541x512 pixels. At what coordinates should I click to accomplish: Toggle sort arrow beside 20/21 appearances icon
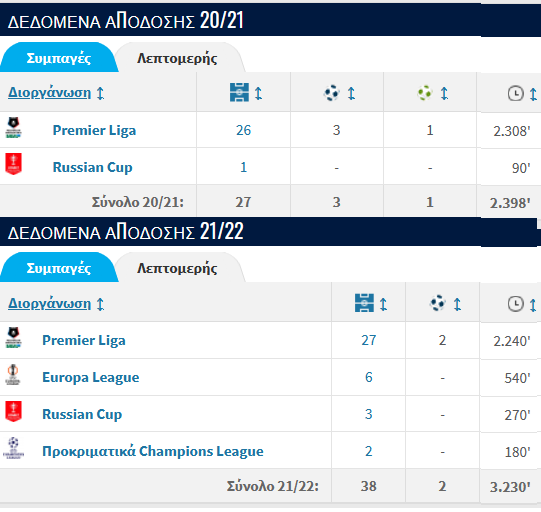[x=258, y=93]
